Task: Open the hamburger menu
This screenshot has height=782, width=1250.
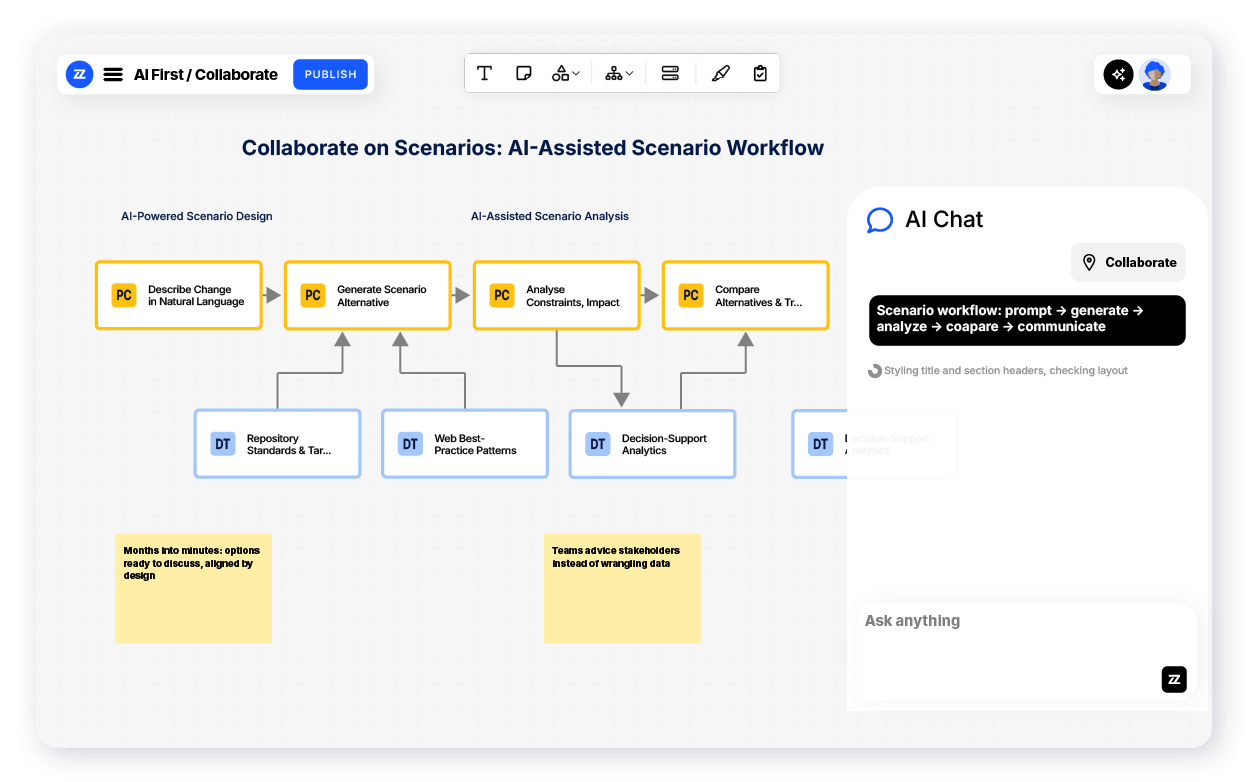Action: click(113, 74)
